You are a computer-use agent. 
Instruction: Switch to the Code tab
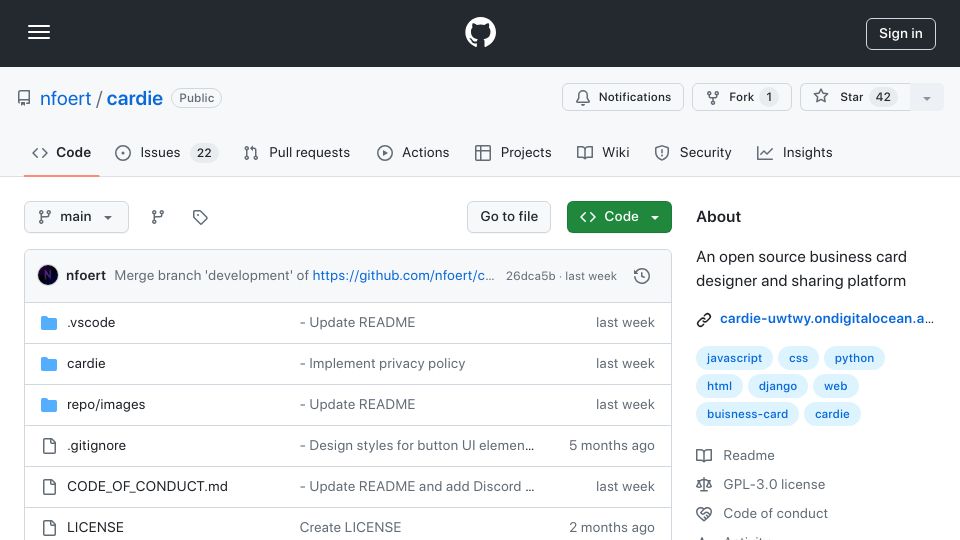(x=61, y=152)
